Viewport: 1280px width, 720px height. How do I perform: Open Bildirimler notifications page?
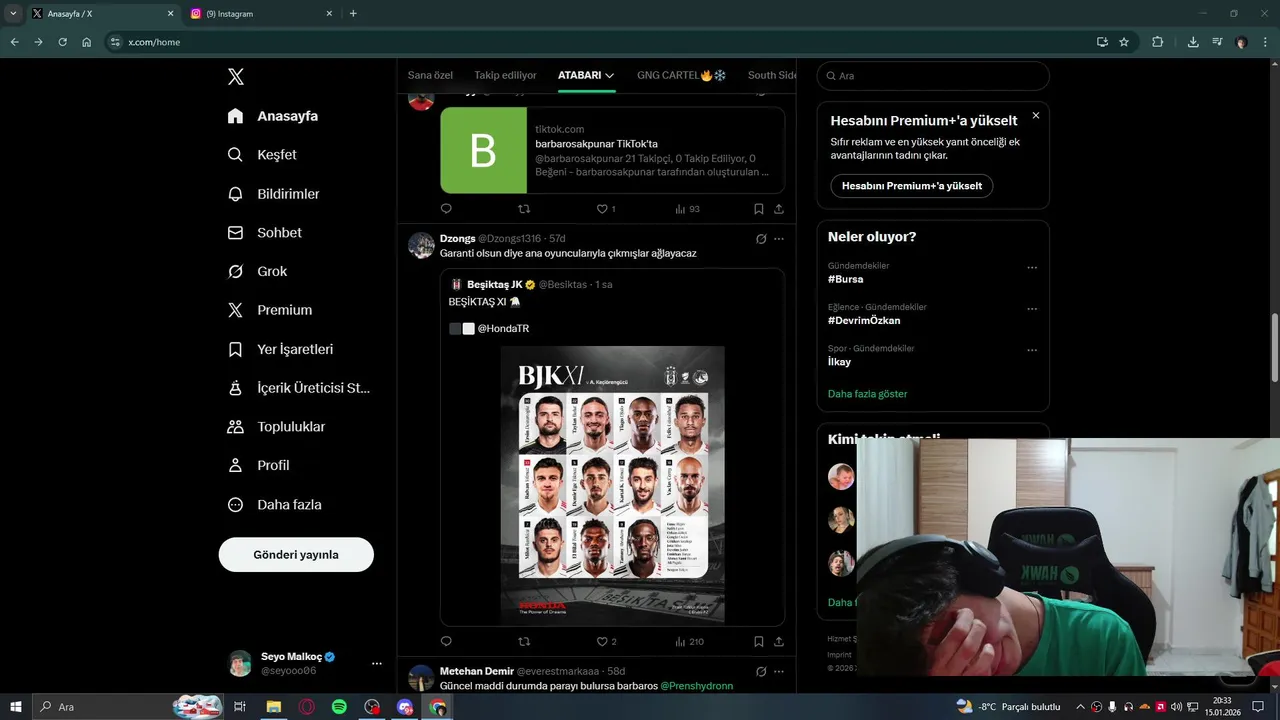coord(273,194)
